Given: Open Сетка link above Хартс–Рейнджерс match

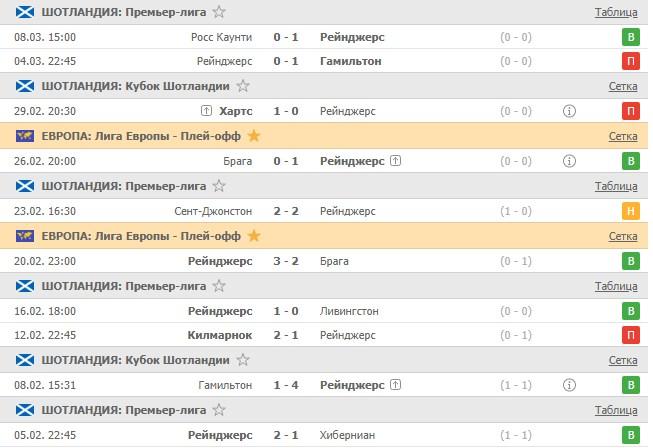Looking at the screenshot, I should 622,87.
